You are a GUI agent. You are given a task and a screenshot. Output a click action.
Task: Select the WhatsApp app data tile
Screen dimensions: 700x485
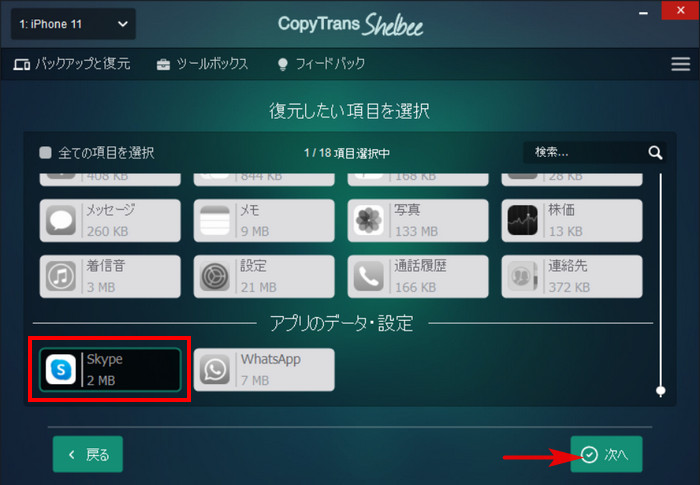[264, 370]
